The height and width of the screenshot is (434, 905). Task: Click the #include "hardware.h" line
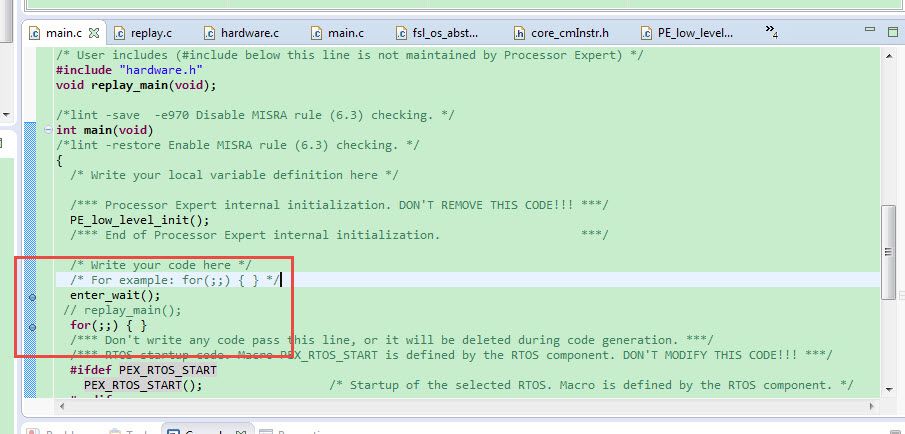point(129,70)
